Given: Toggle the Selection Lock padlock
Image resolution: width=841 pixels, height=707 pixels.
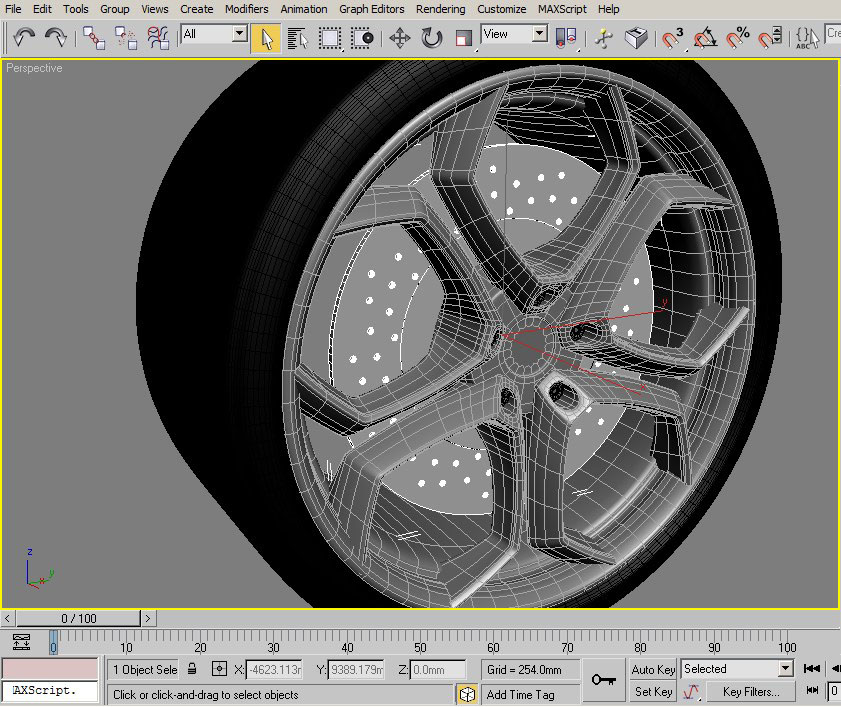Looking at the screenshot, I should coord(192,669).
